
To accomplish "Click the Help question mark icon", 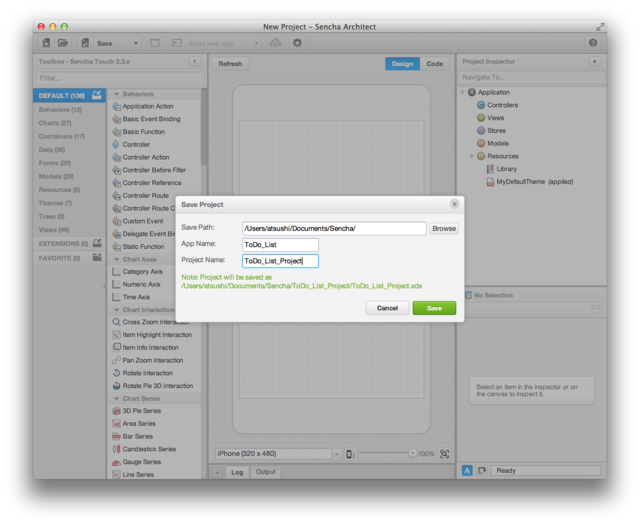I will pyautogui.click(x=593, y=43).
